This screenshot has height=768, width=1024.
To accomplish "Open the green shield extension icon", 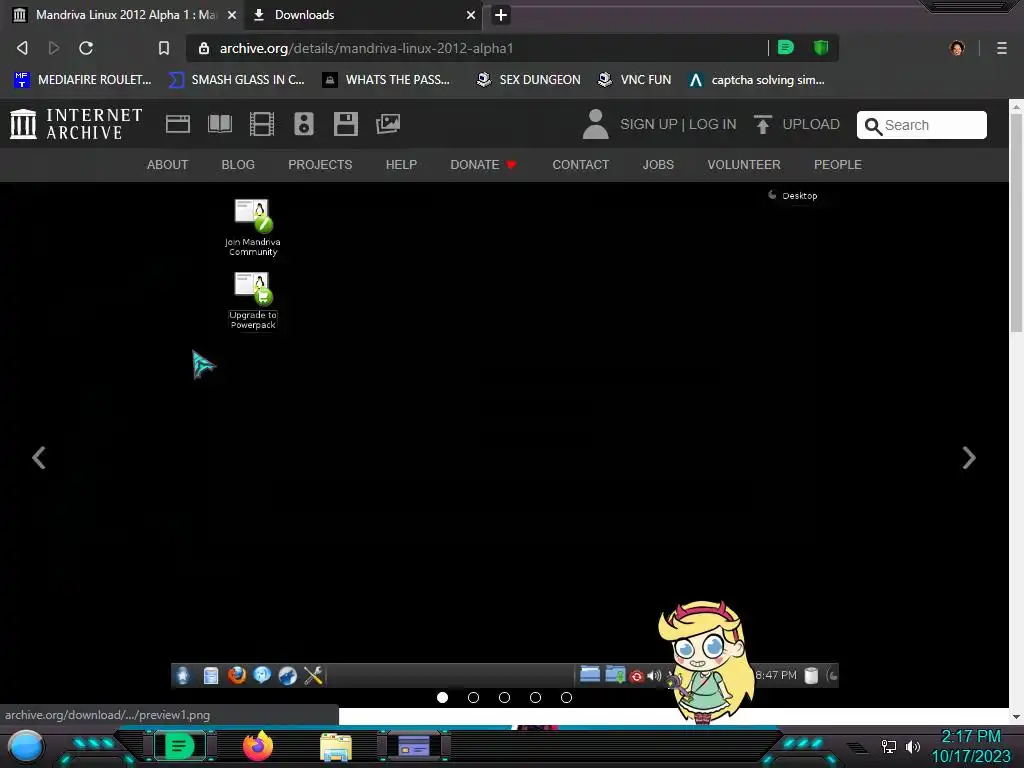I will click(821, 48).
